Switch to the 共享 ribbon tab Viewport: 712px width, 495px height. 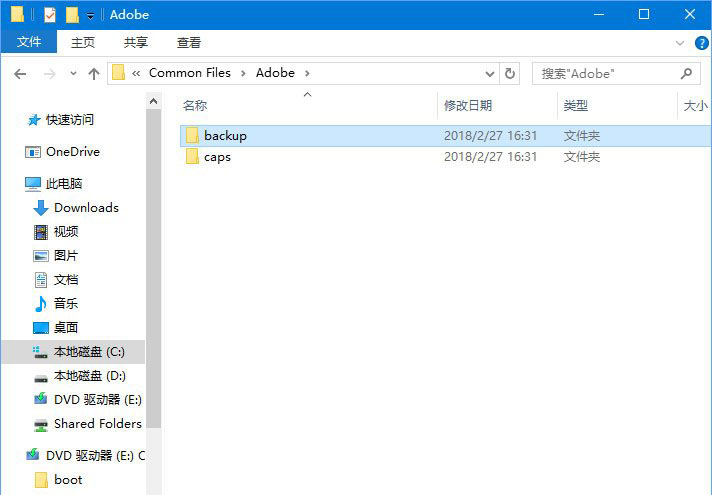click(136, 42)
